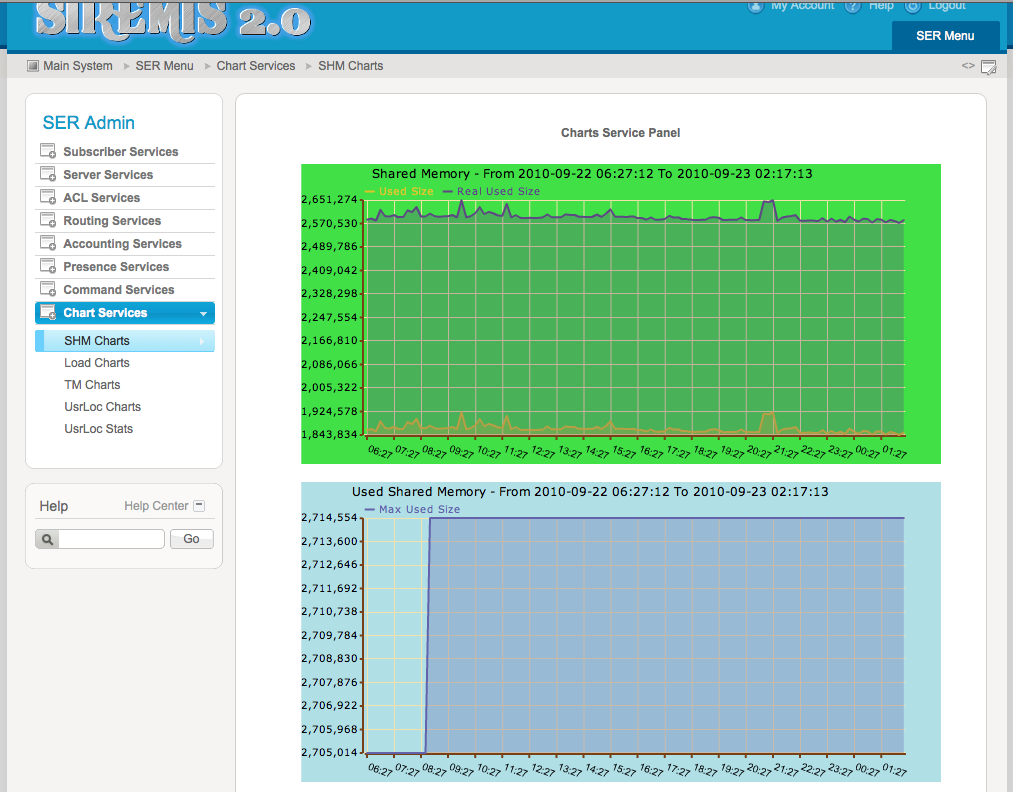This screenshot has width=1013, height=792.
Task: Expand the Routing Services section
Action: coord(111,221)
